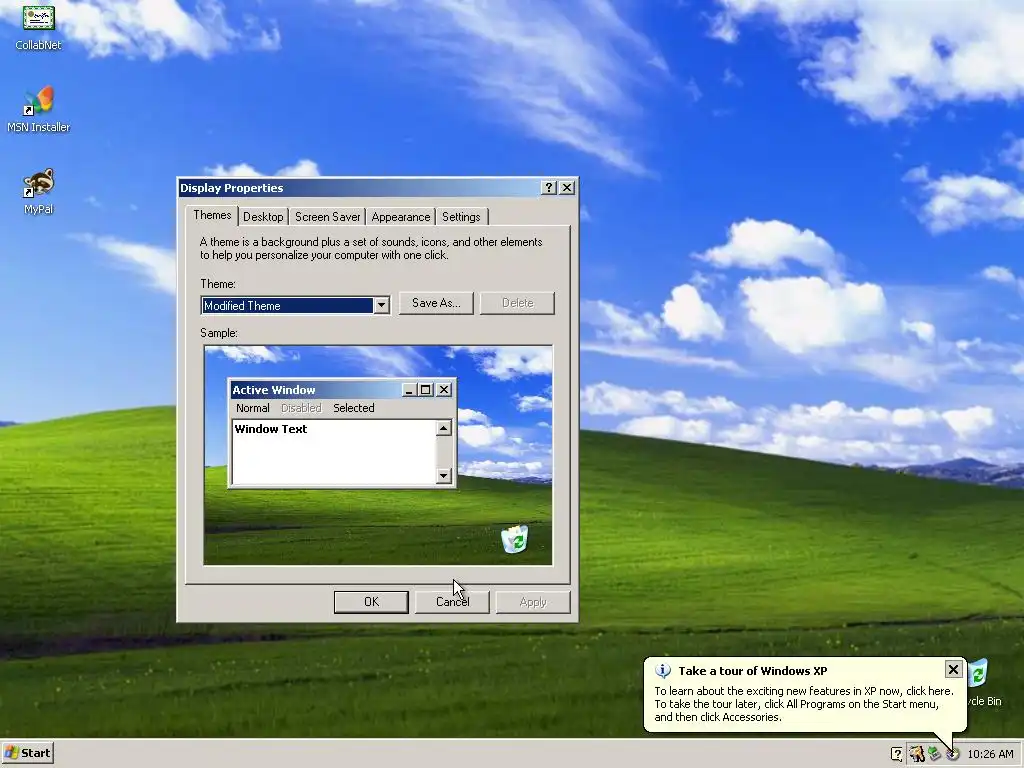
Task: Click the recycle bin in theme sample
Action: [515, 539]
